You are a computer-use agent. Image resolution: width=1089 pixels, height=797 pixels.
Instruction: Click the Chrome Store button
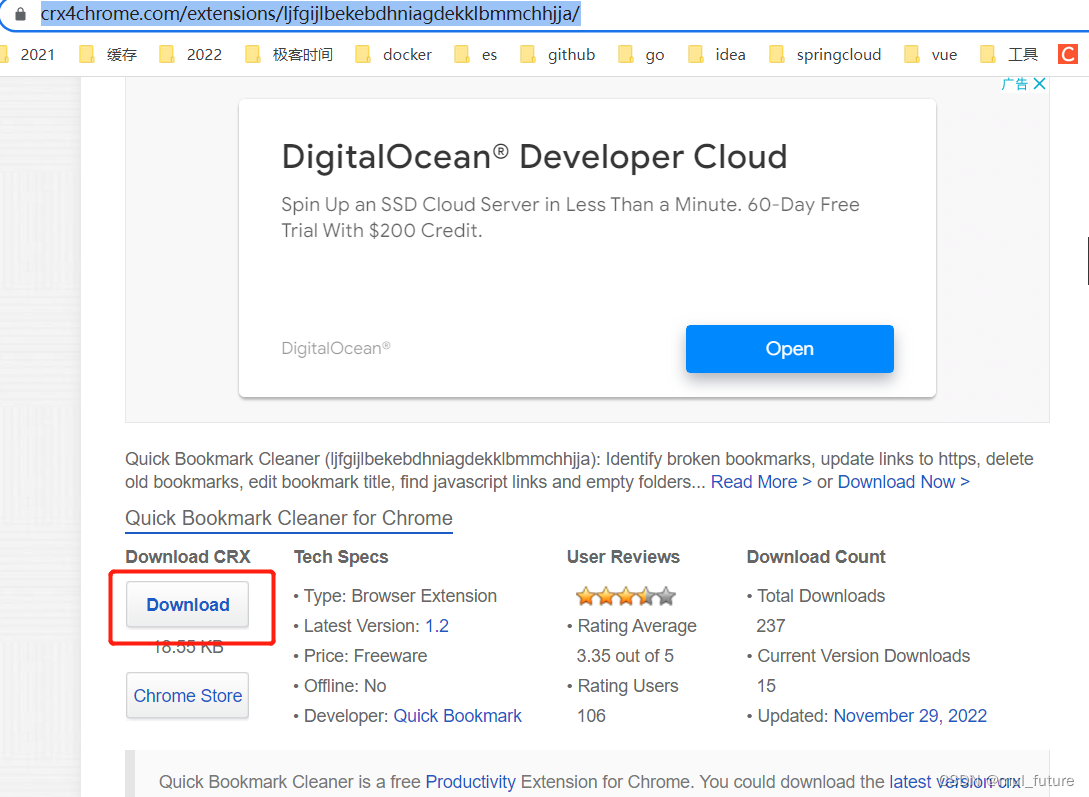(188, 696)
